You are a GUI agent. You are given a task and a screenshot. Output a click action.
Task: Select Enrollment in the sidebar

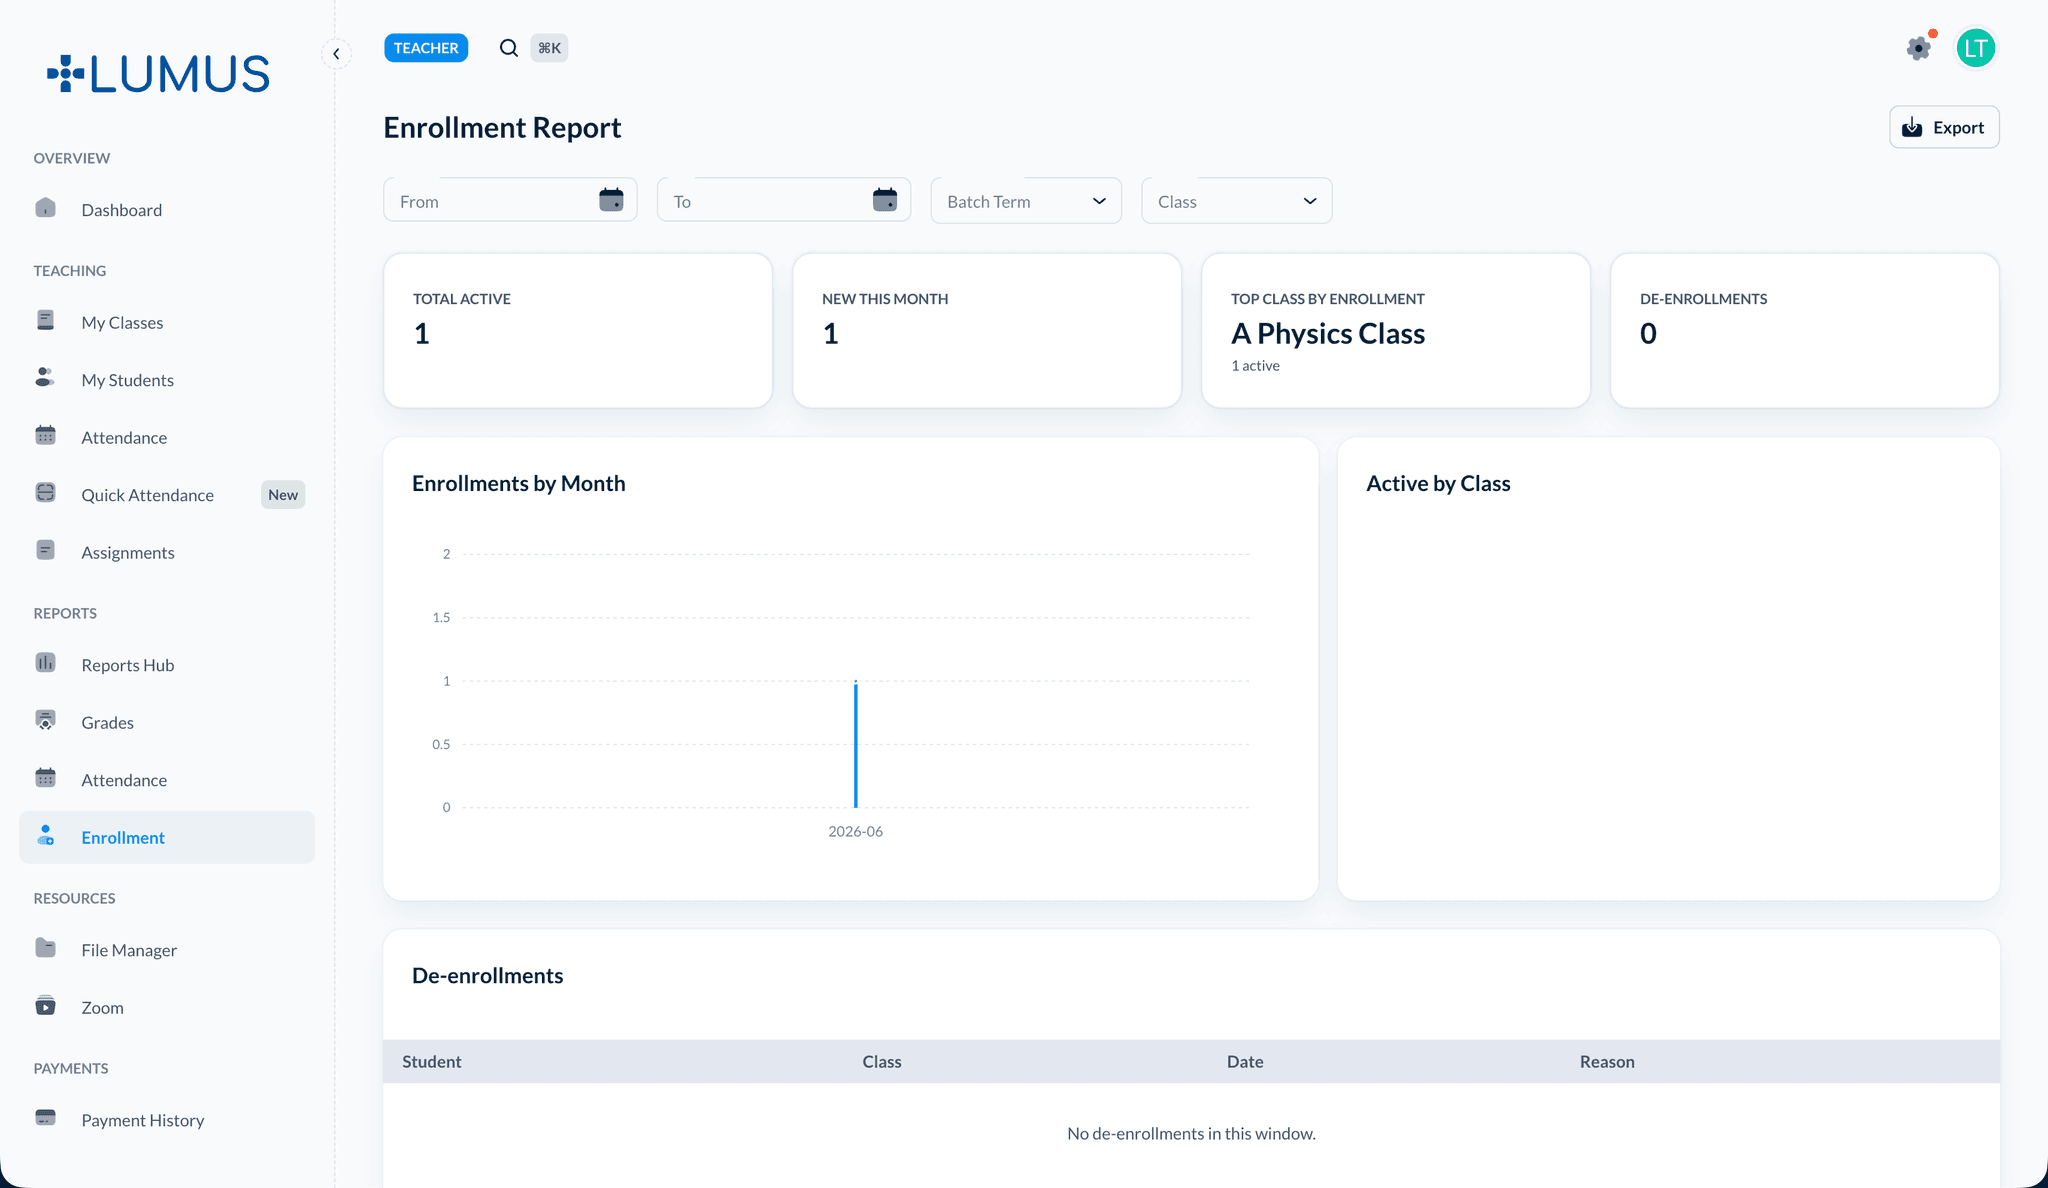pos(167,837)
